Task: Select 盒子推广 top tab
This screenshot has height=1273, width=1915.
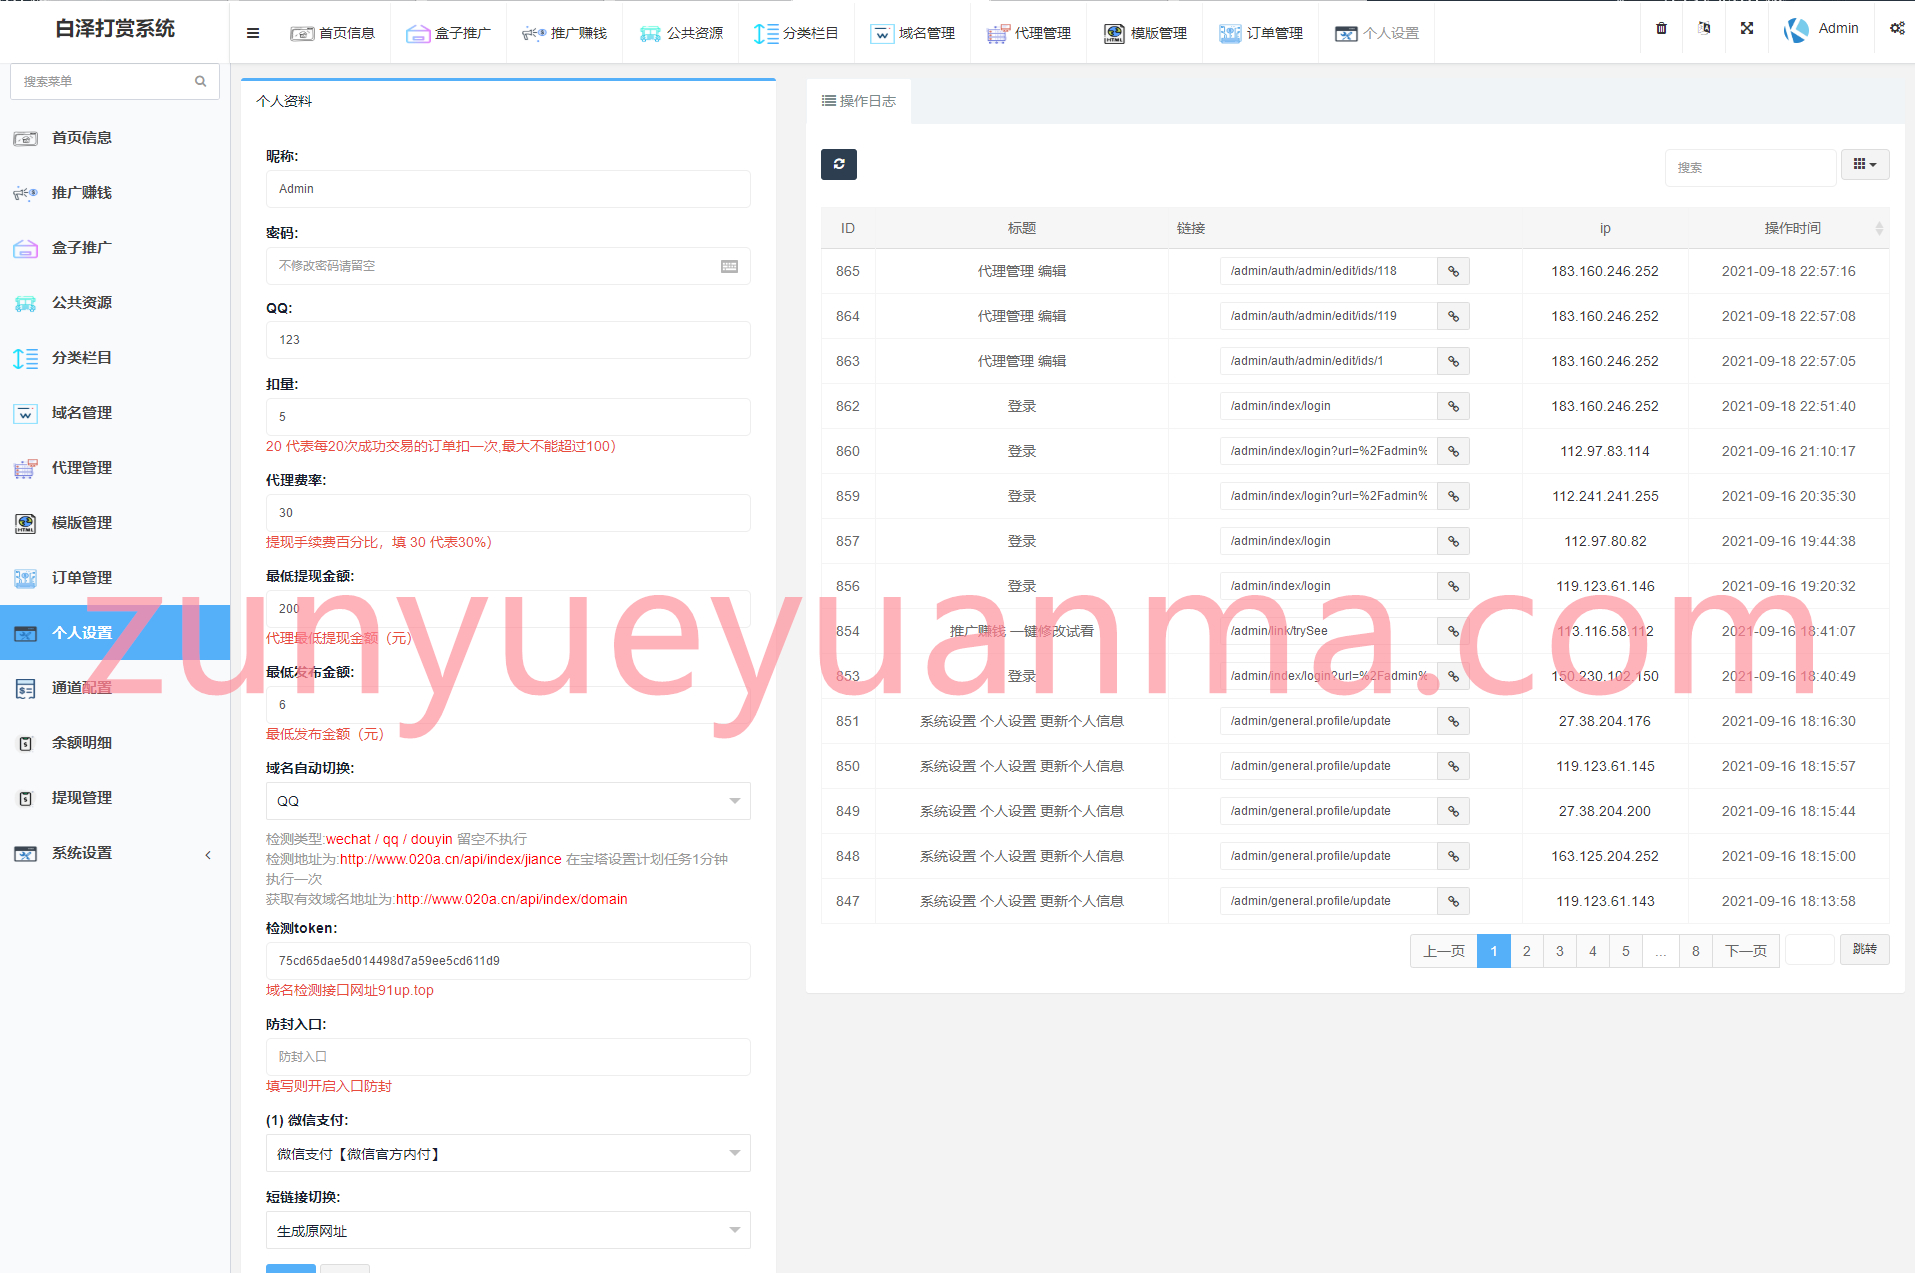Action: (x=448, y=33)
